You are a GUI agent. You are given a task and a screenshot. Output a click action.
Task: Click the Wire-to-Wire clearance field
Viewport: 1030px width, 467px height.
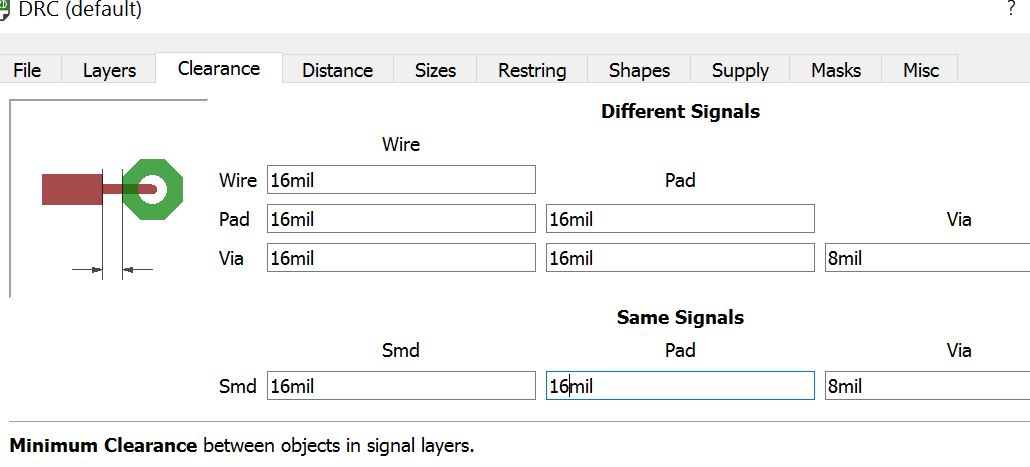[401, 180]
